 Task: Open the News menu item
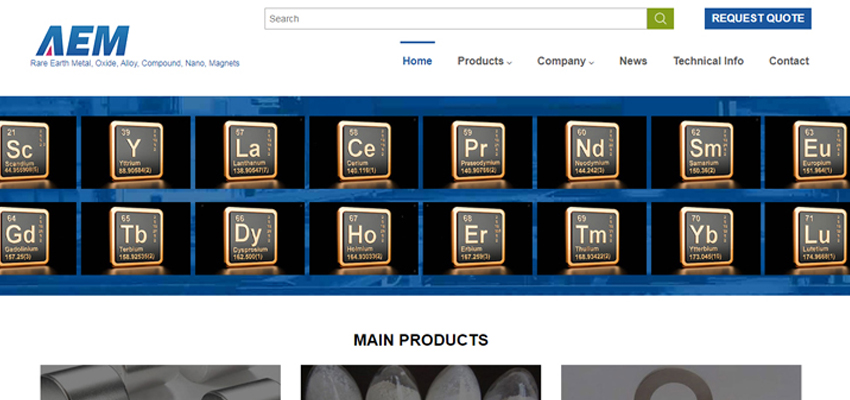click(x=633, y=61)
